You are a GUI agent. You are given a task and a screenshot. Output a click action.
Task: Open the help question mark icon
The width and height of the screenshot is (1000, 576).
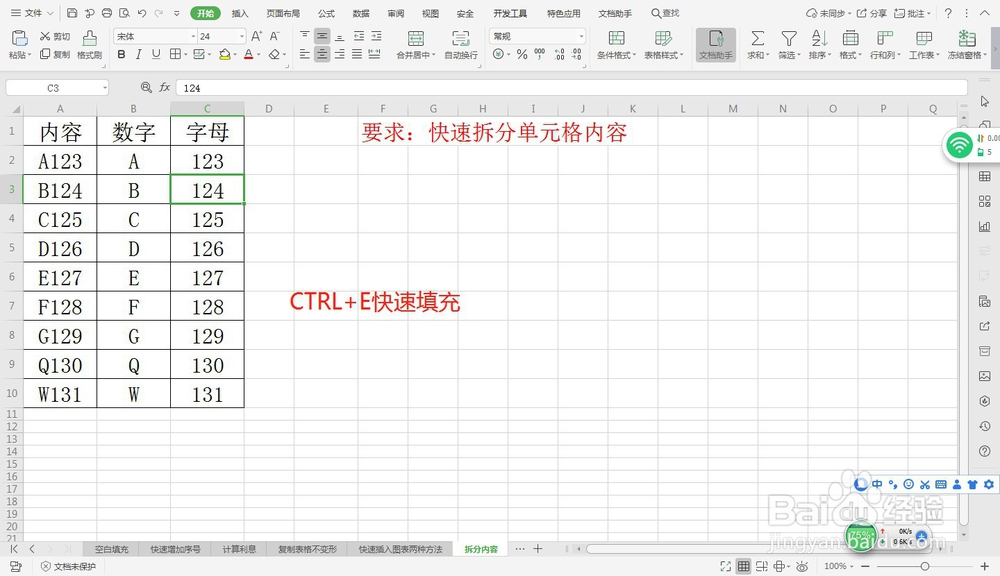[948, 13]
